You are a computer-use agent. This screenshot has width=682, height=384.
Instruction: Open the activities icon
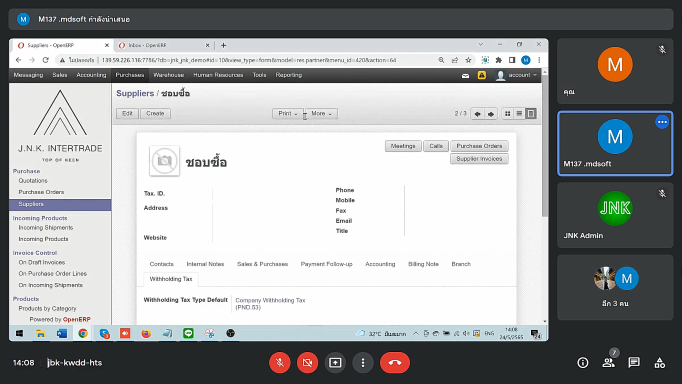[x=659, y=363]
